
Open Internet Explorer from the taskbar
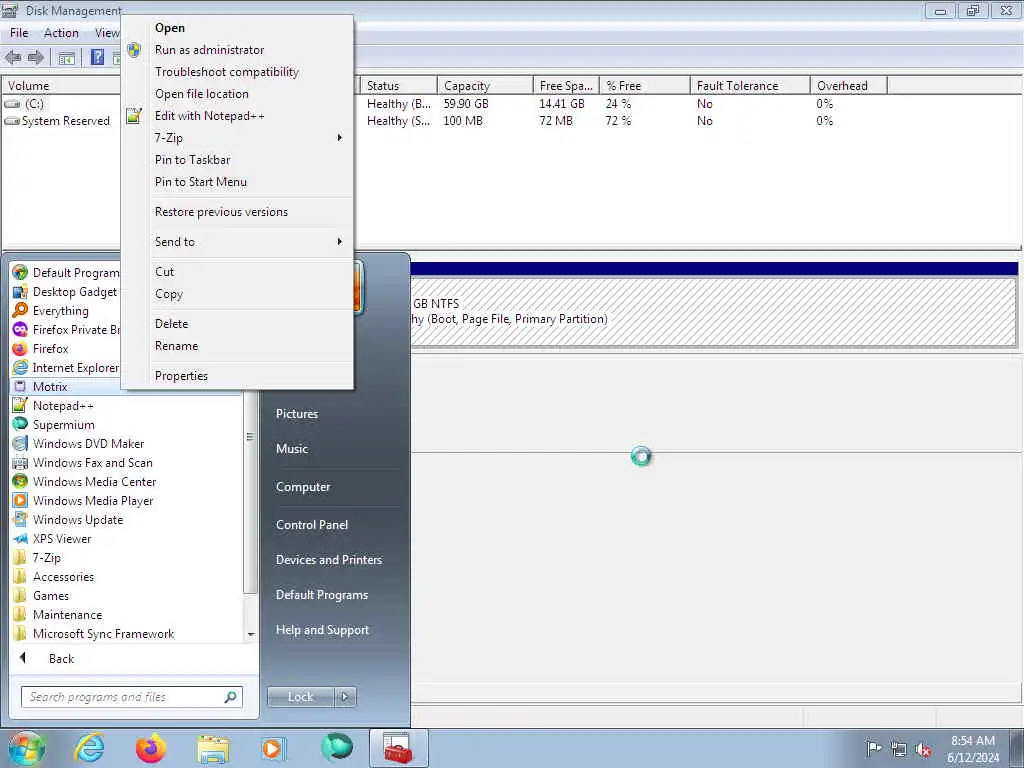point(89,748)
